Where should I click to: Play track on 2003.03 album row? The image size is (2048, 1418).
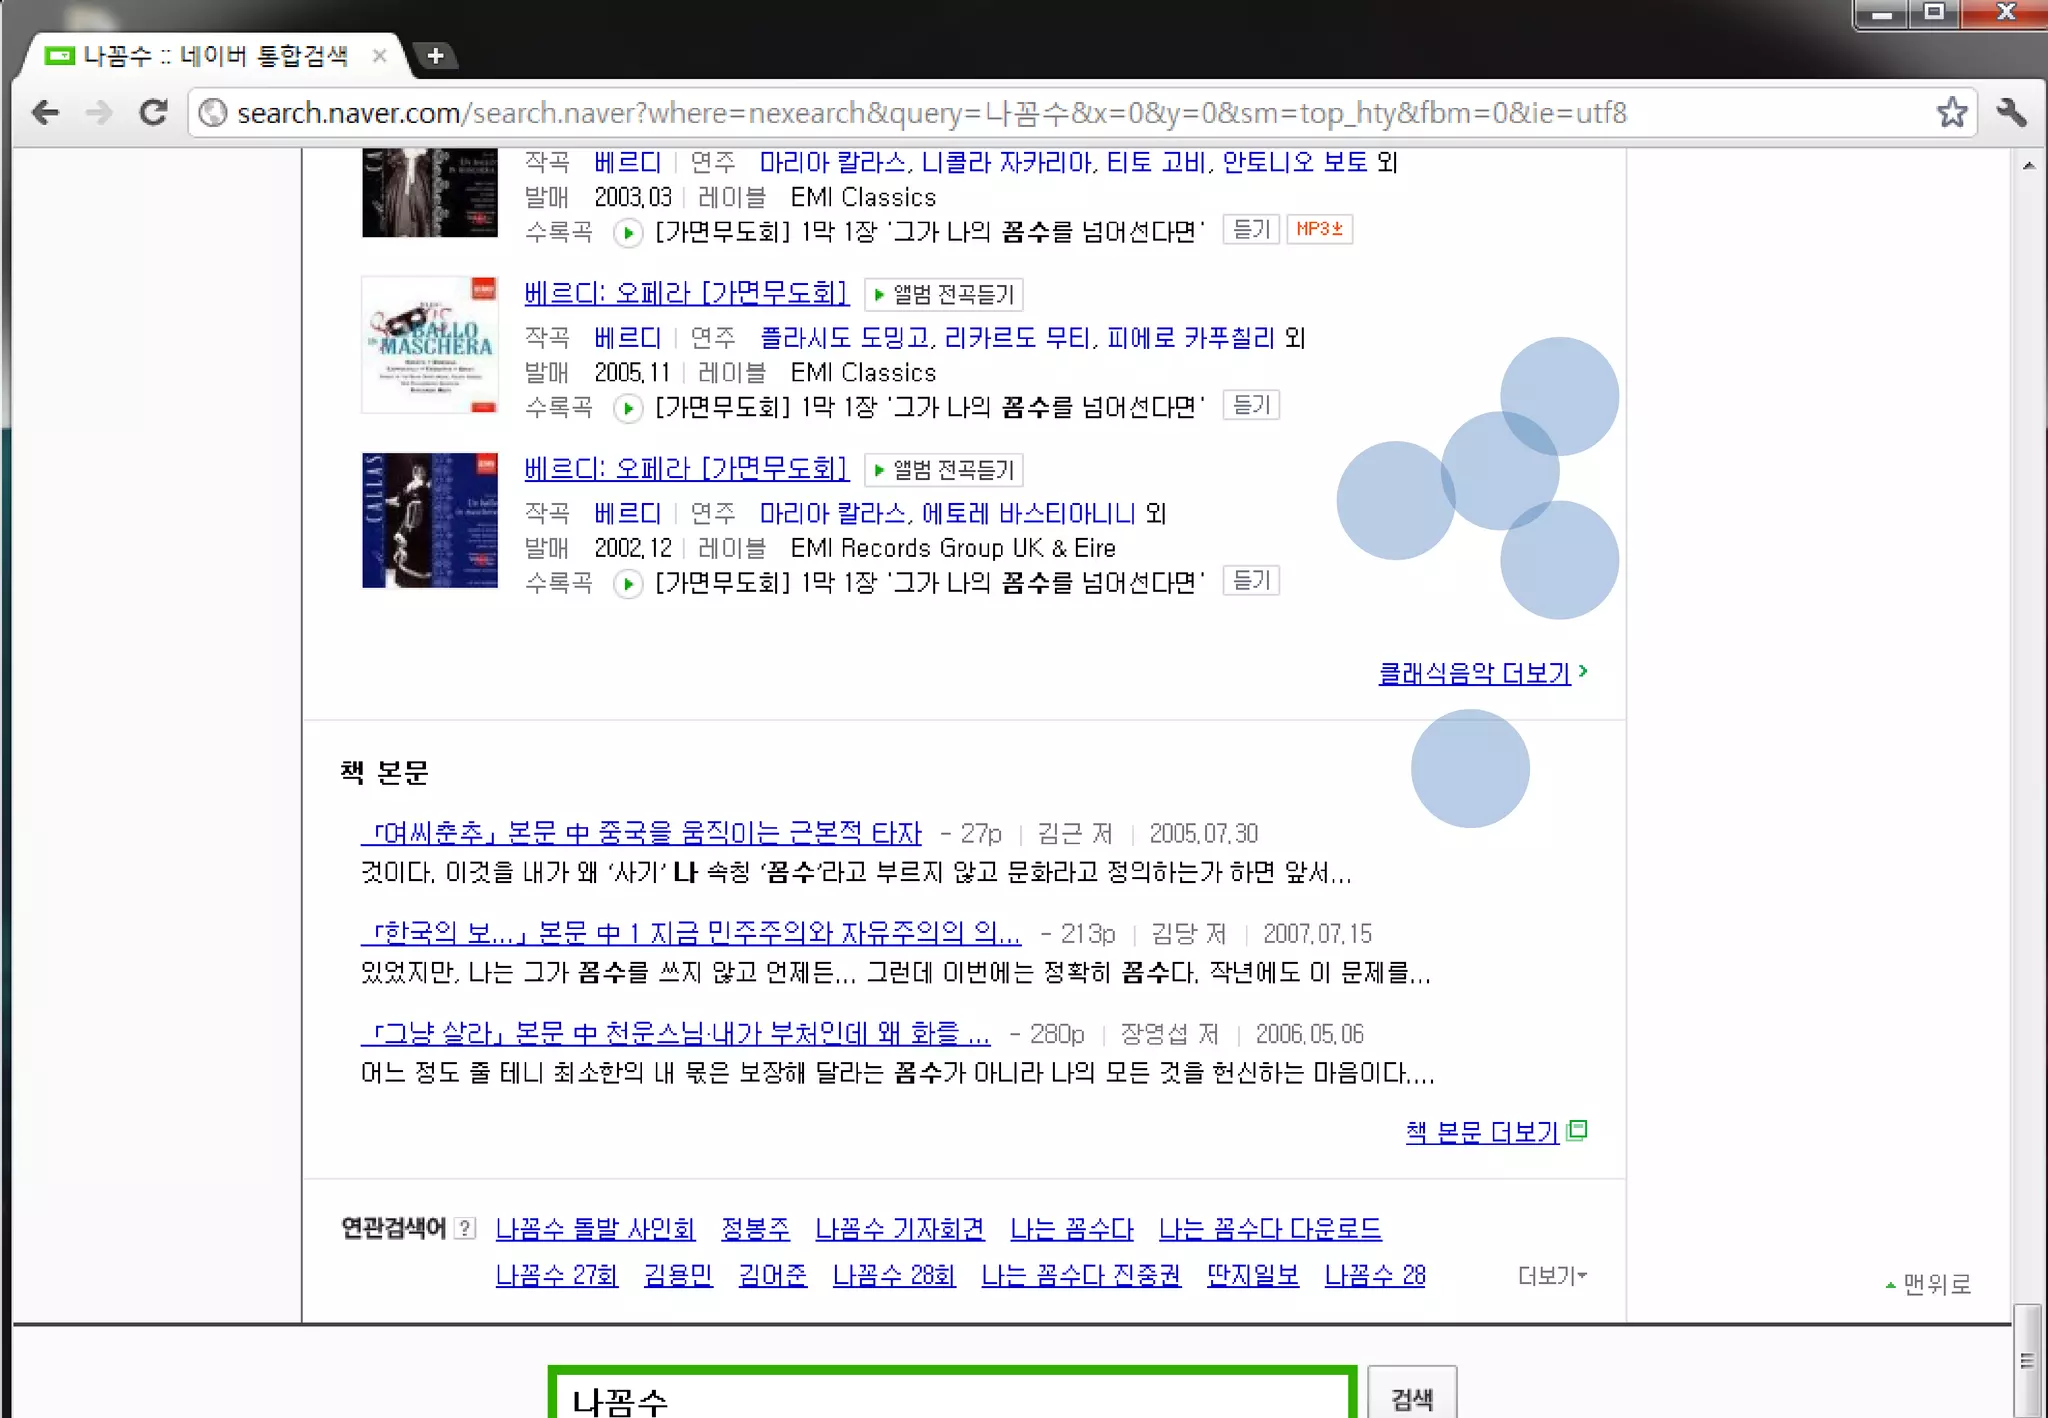627,233
